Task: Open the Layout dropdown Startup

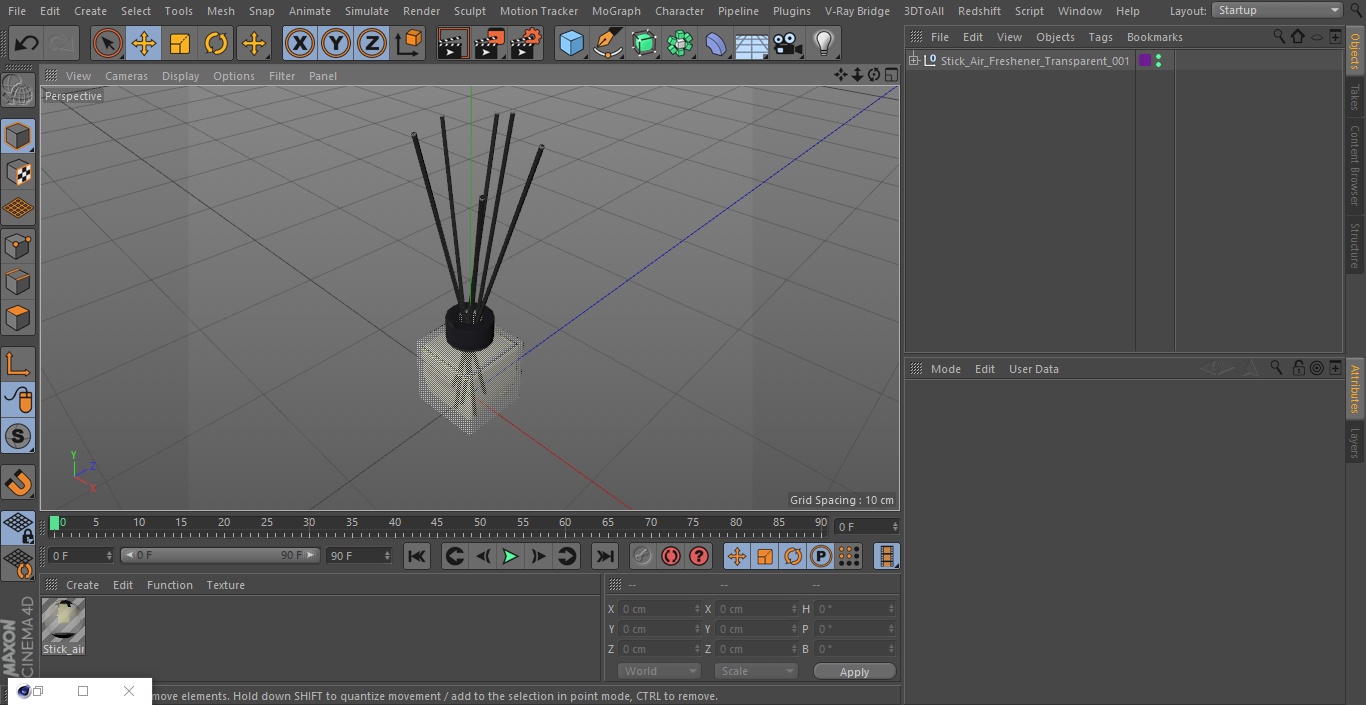Action: click(x=1278, y=10)
